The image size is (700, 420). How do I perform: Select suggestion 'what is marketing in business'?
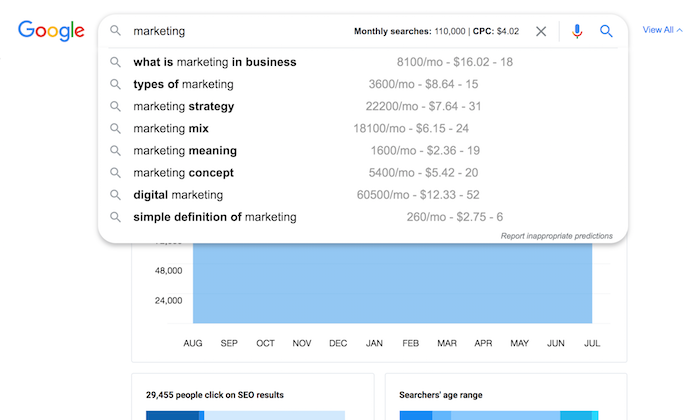click(214, 62)
